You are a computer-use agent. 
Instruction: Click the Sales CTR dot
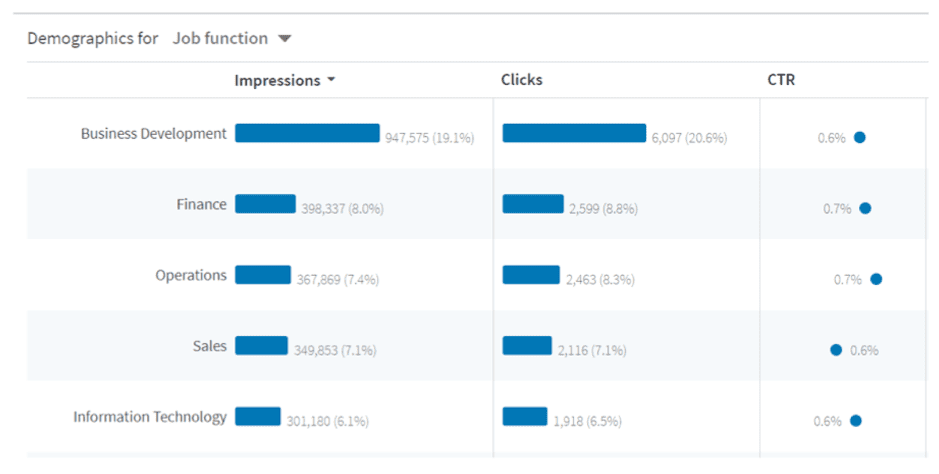[x=836, y=350]
